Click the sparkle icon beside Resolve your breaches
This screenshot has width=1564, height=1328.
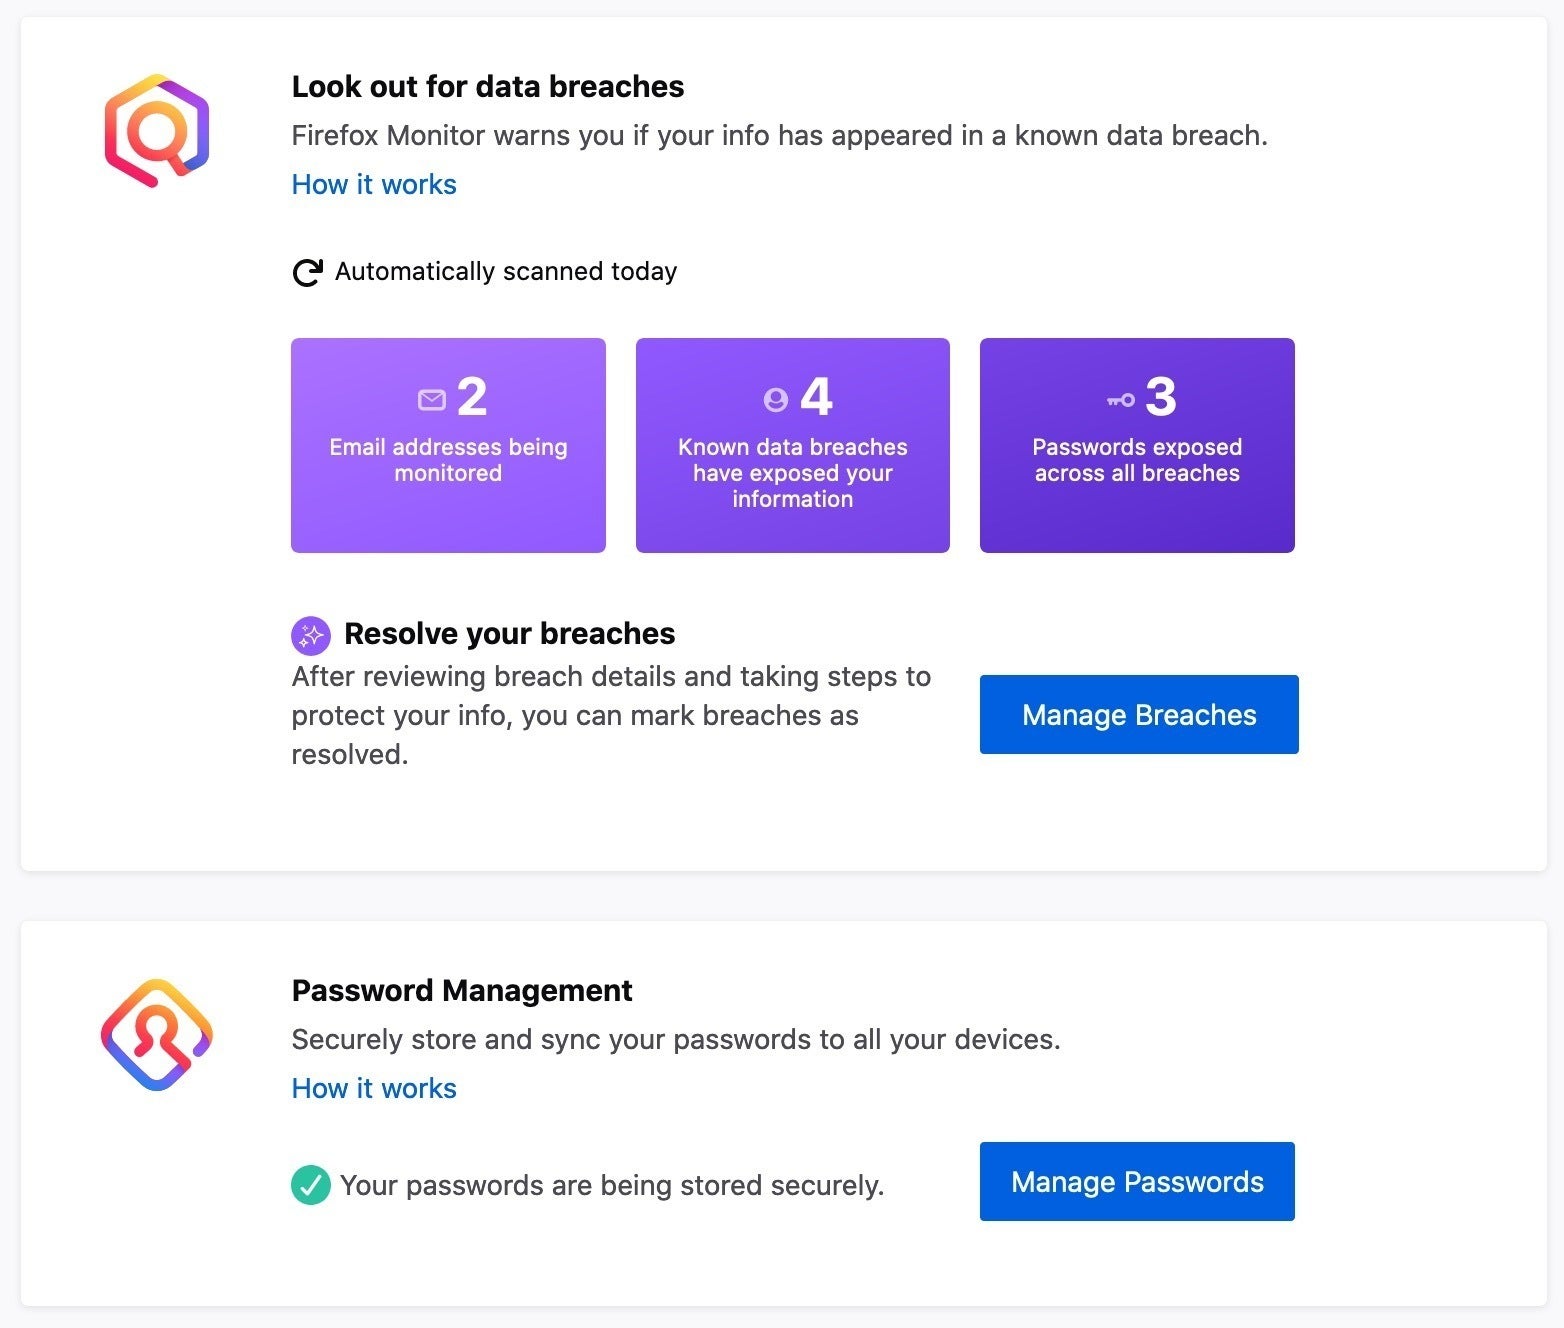311,635
